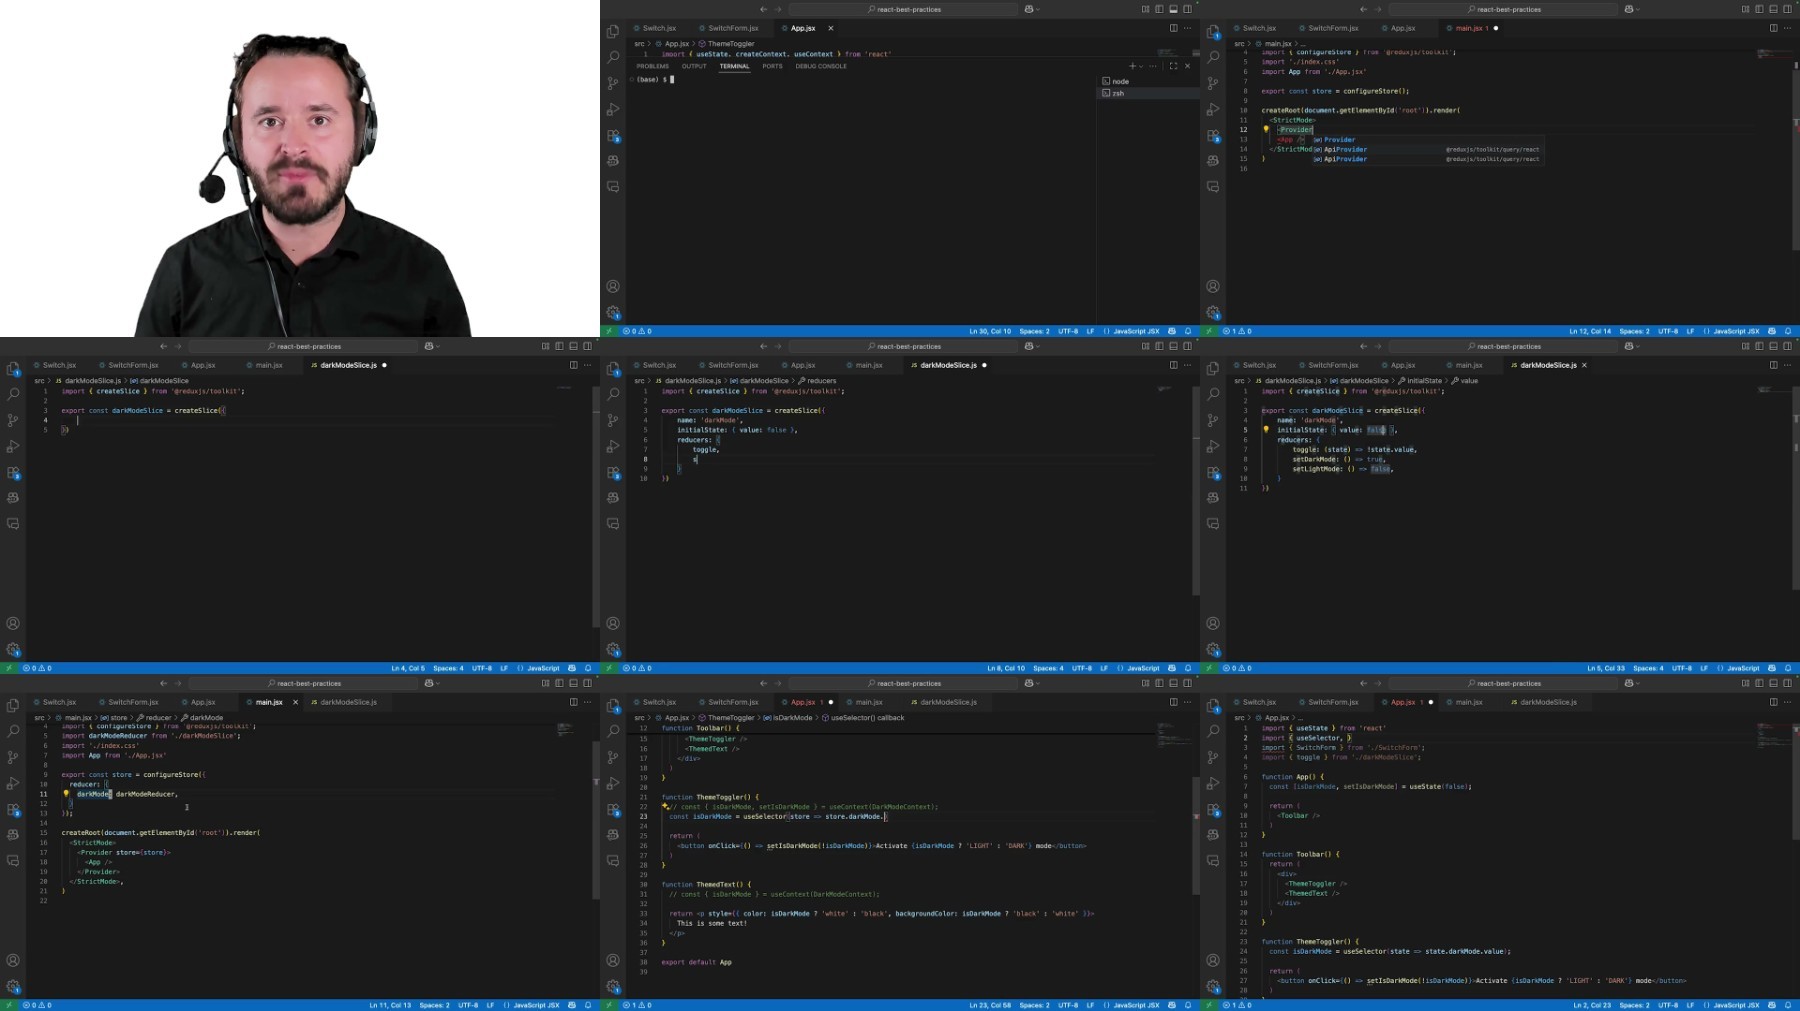Screen dimensions: 1800x1011
Task: Open Explorer in the terminal window's activity bar
Action: pyautogui.click(x=613, y=32)
